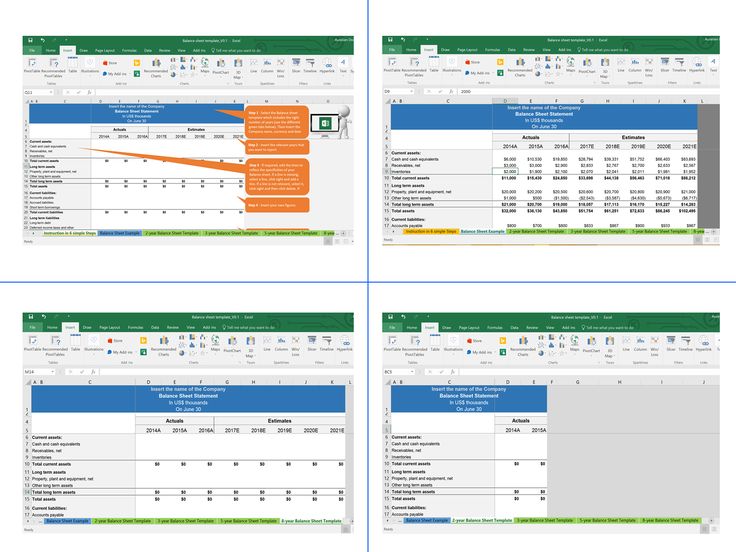Click Save icon in the window showing dollar figures

click(391, 40)
